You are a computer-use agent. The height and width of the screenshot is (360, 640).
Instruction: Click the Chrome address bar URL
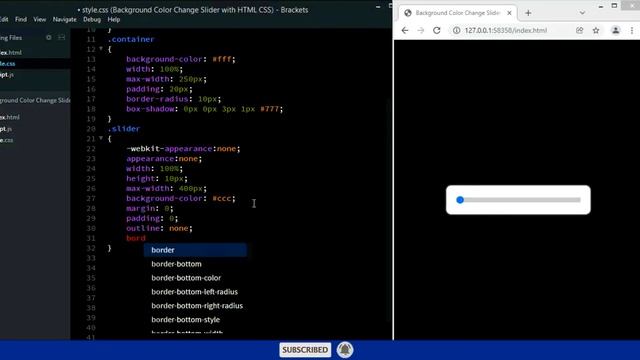[506, 30]
